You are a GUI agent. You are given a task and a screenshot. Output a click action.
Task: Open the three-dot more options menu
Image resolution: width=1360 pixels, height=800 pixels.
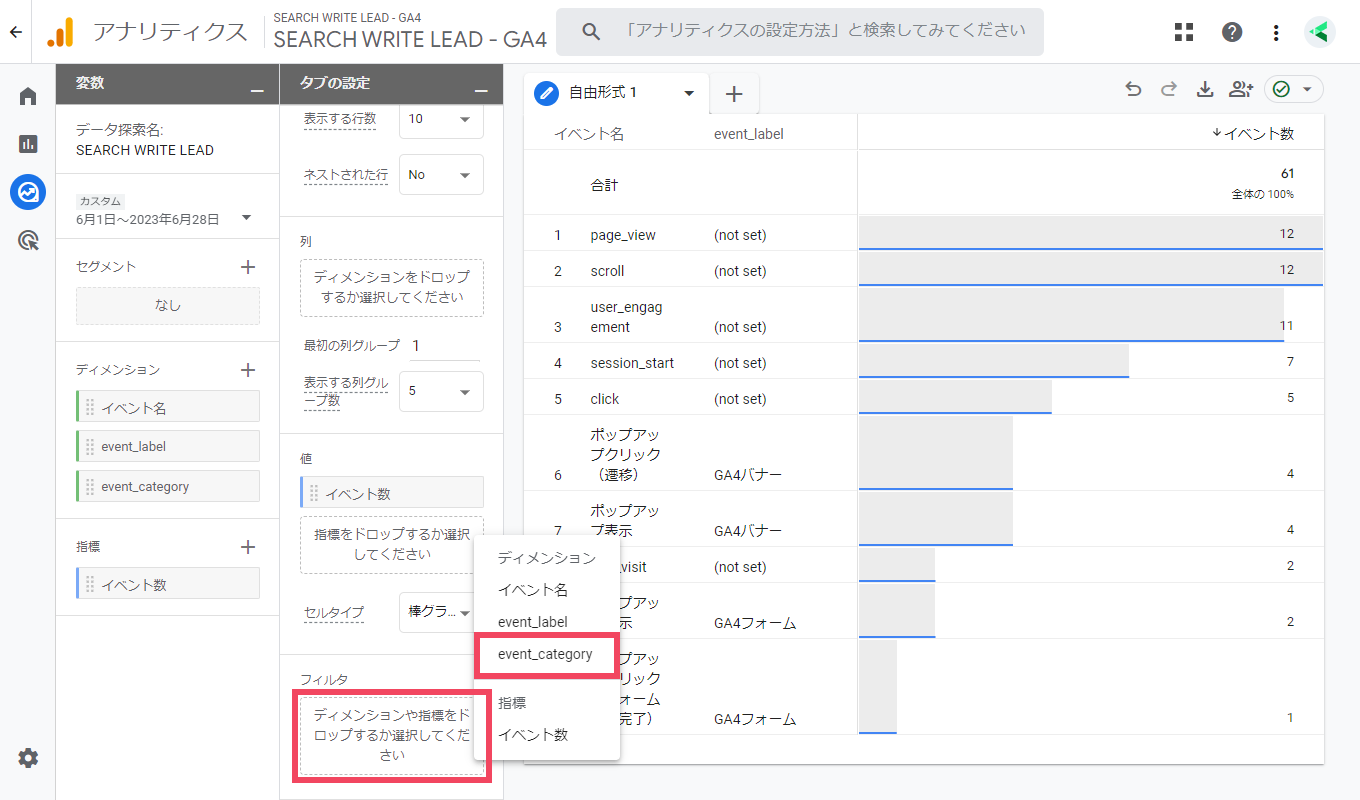(x=1276, y=32)
